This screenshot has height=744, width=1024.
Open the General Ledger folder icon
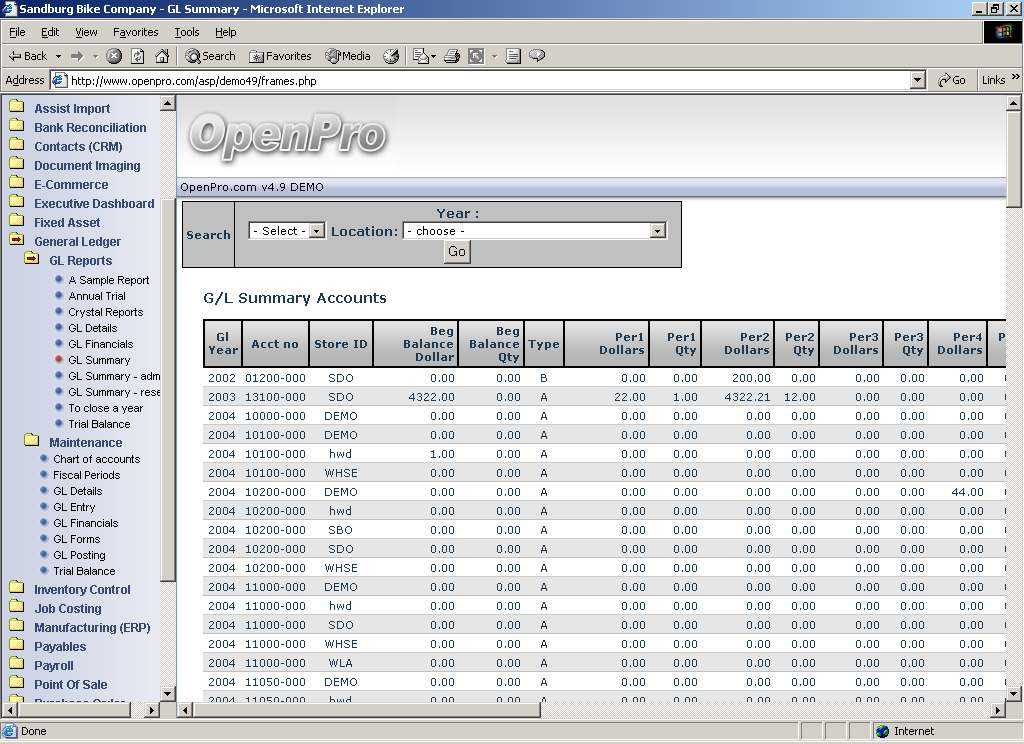tap(17, 241)
